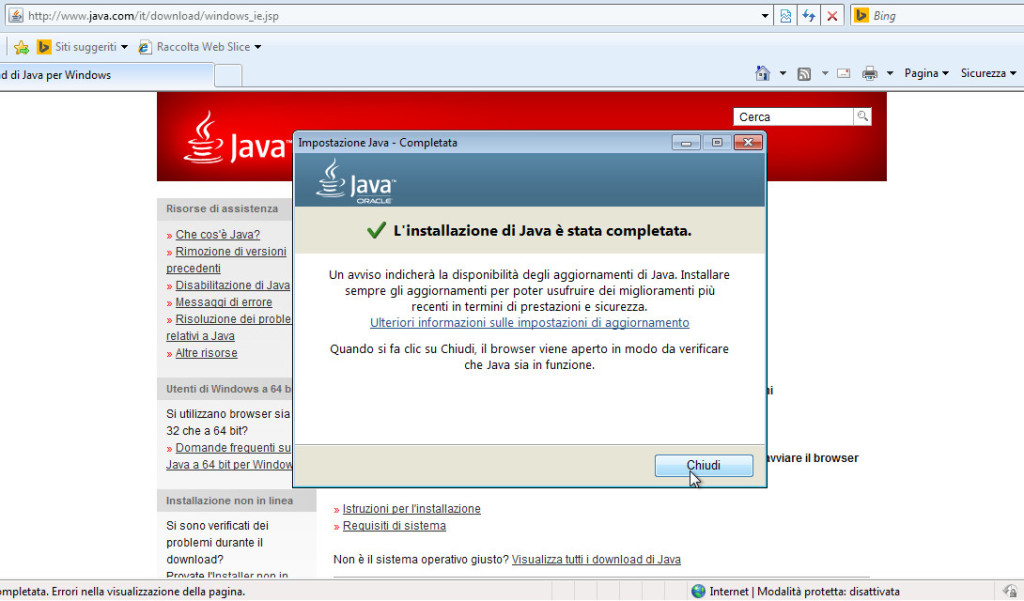Select the Java per Windows tab
The image size is (1024, 601).
[106, 75]
